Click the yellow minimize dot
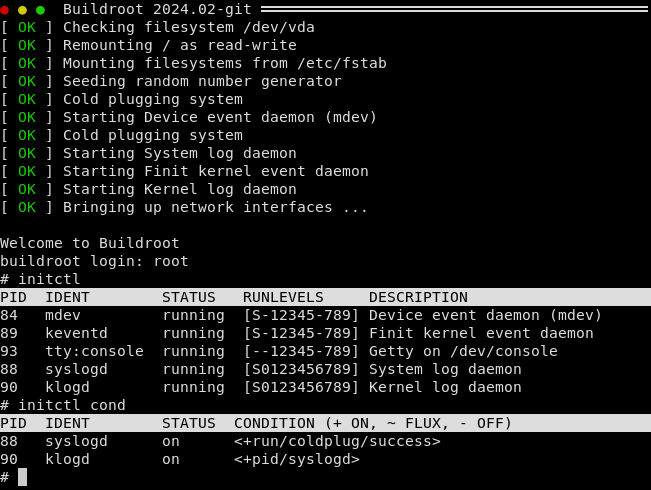 pyautogui.click(x=22, y=10)
